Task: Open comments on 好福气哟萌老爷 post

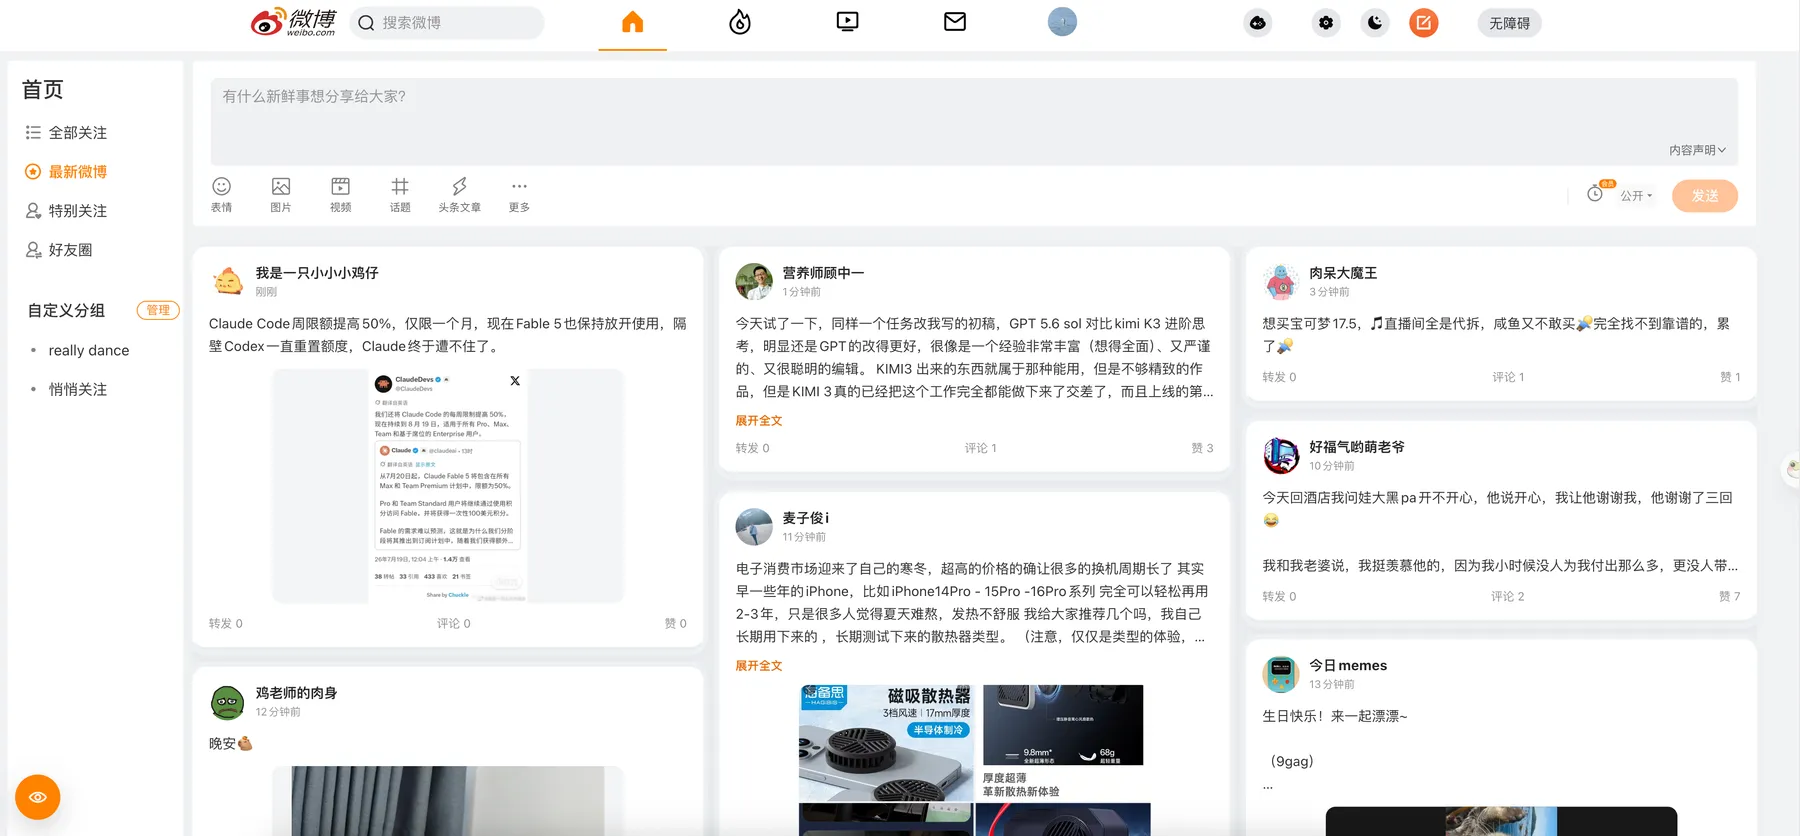Action: pyautogui.click(x=1508, y=596)
